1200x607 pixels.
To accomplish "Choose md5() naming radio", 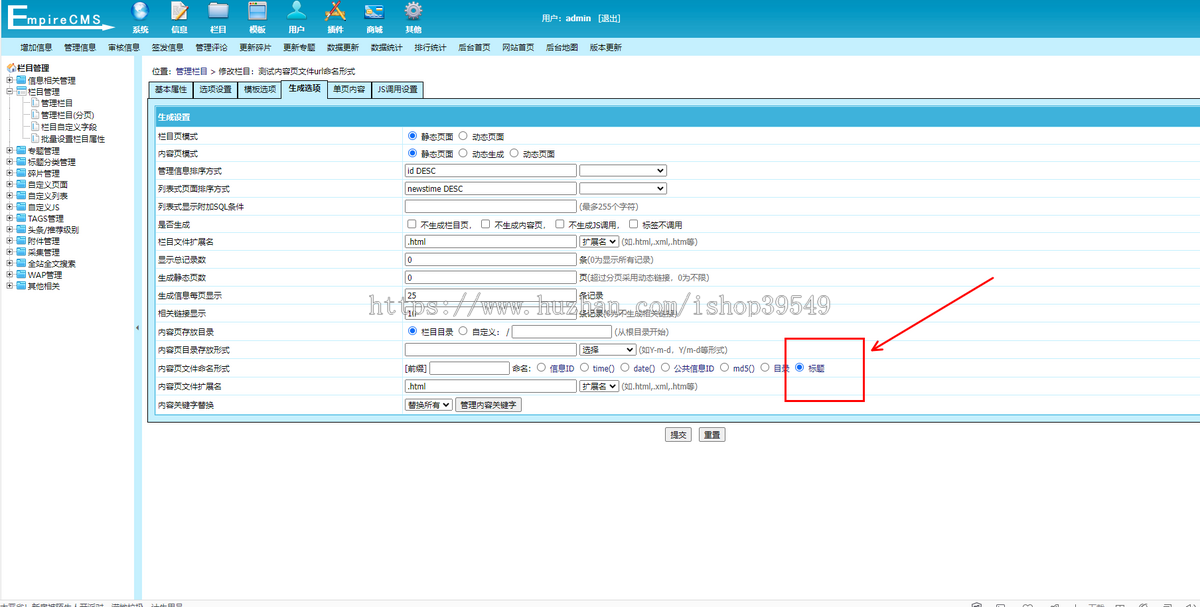I will (x=725, y=368).
